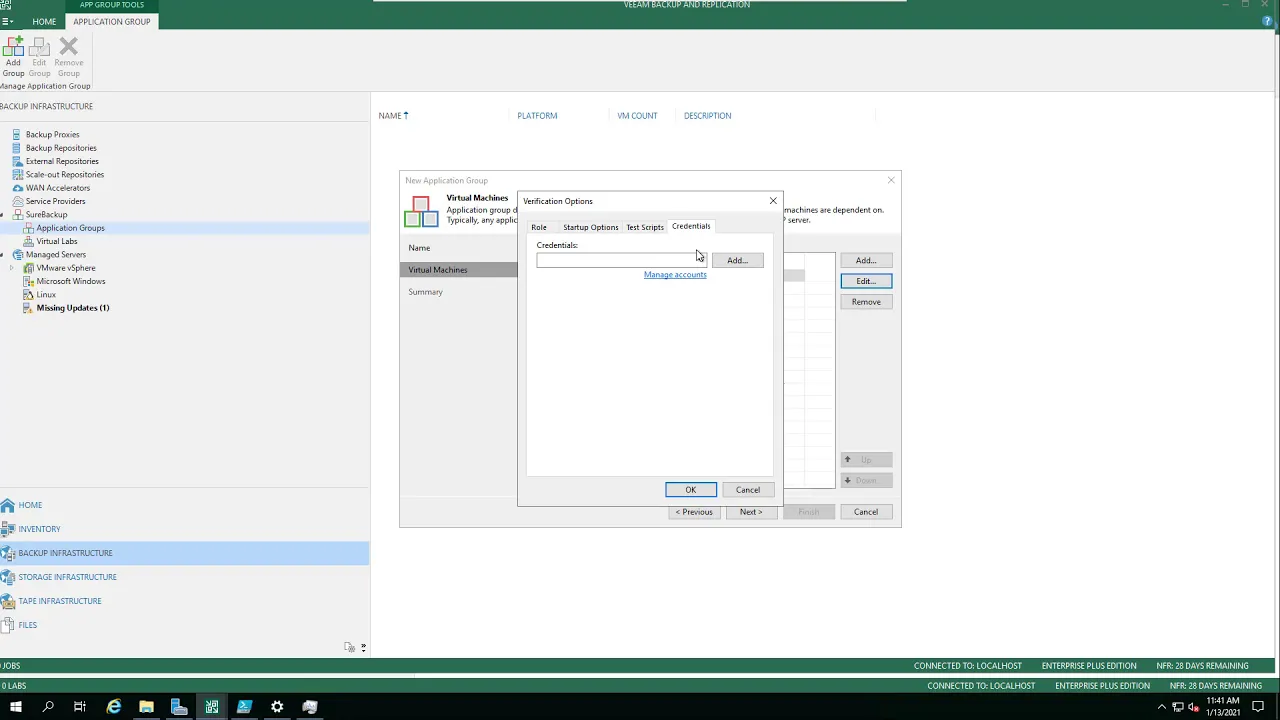This screenshot has width=1280, height=720.
Task: Collapse the Managed Servers tree node
Action: pos(3,254)
